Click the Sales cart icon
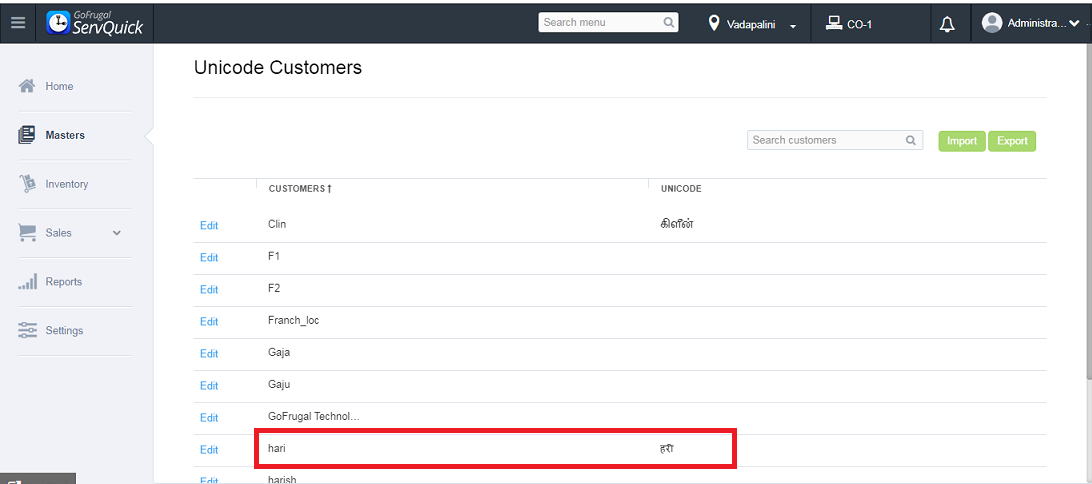This screenshot has width=1092, height=484. [x=26, y=233]
